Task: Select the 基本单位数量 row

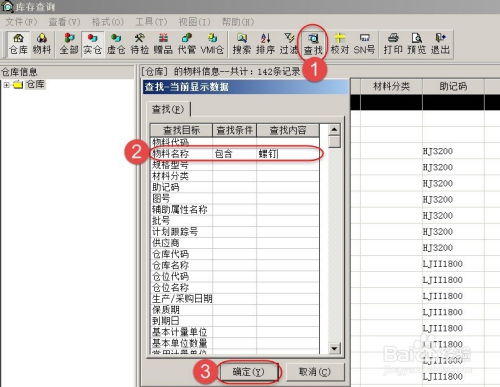Action: [x=235, y=343]
